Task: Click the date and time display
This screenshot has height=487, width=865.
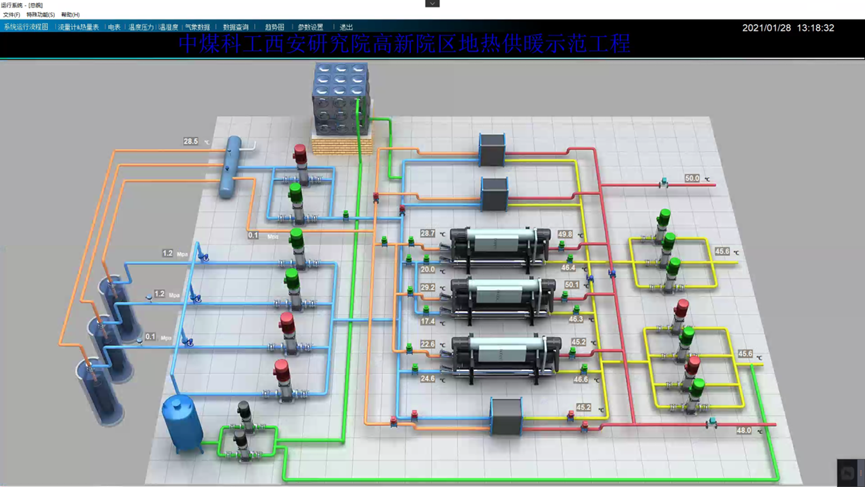Action: [x=787, y=28]
